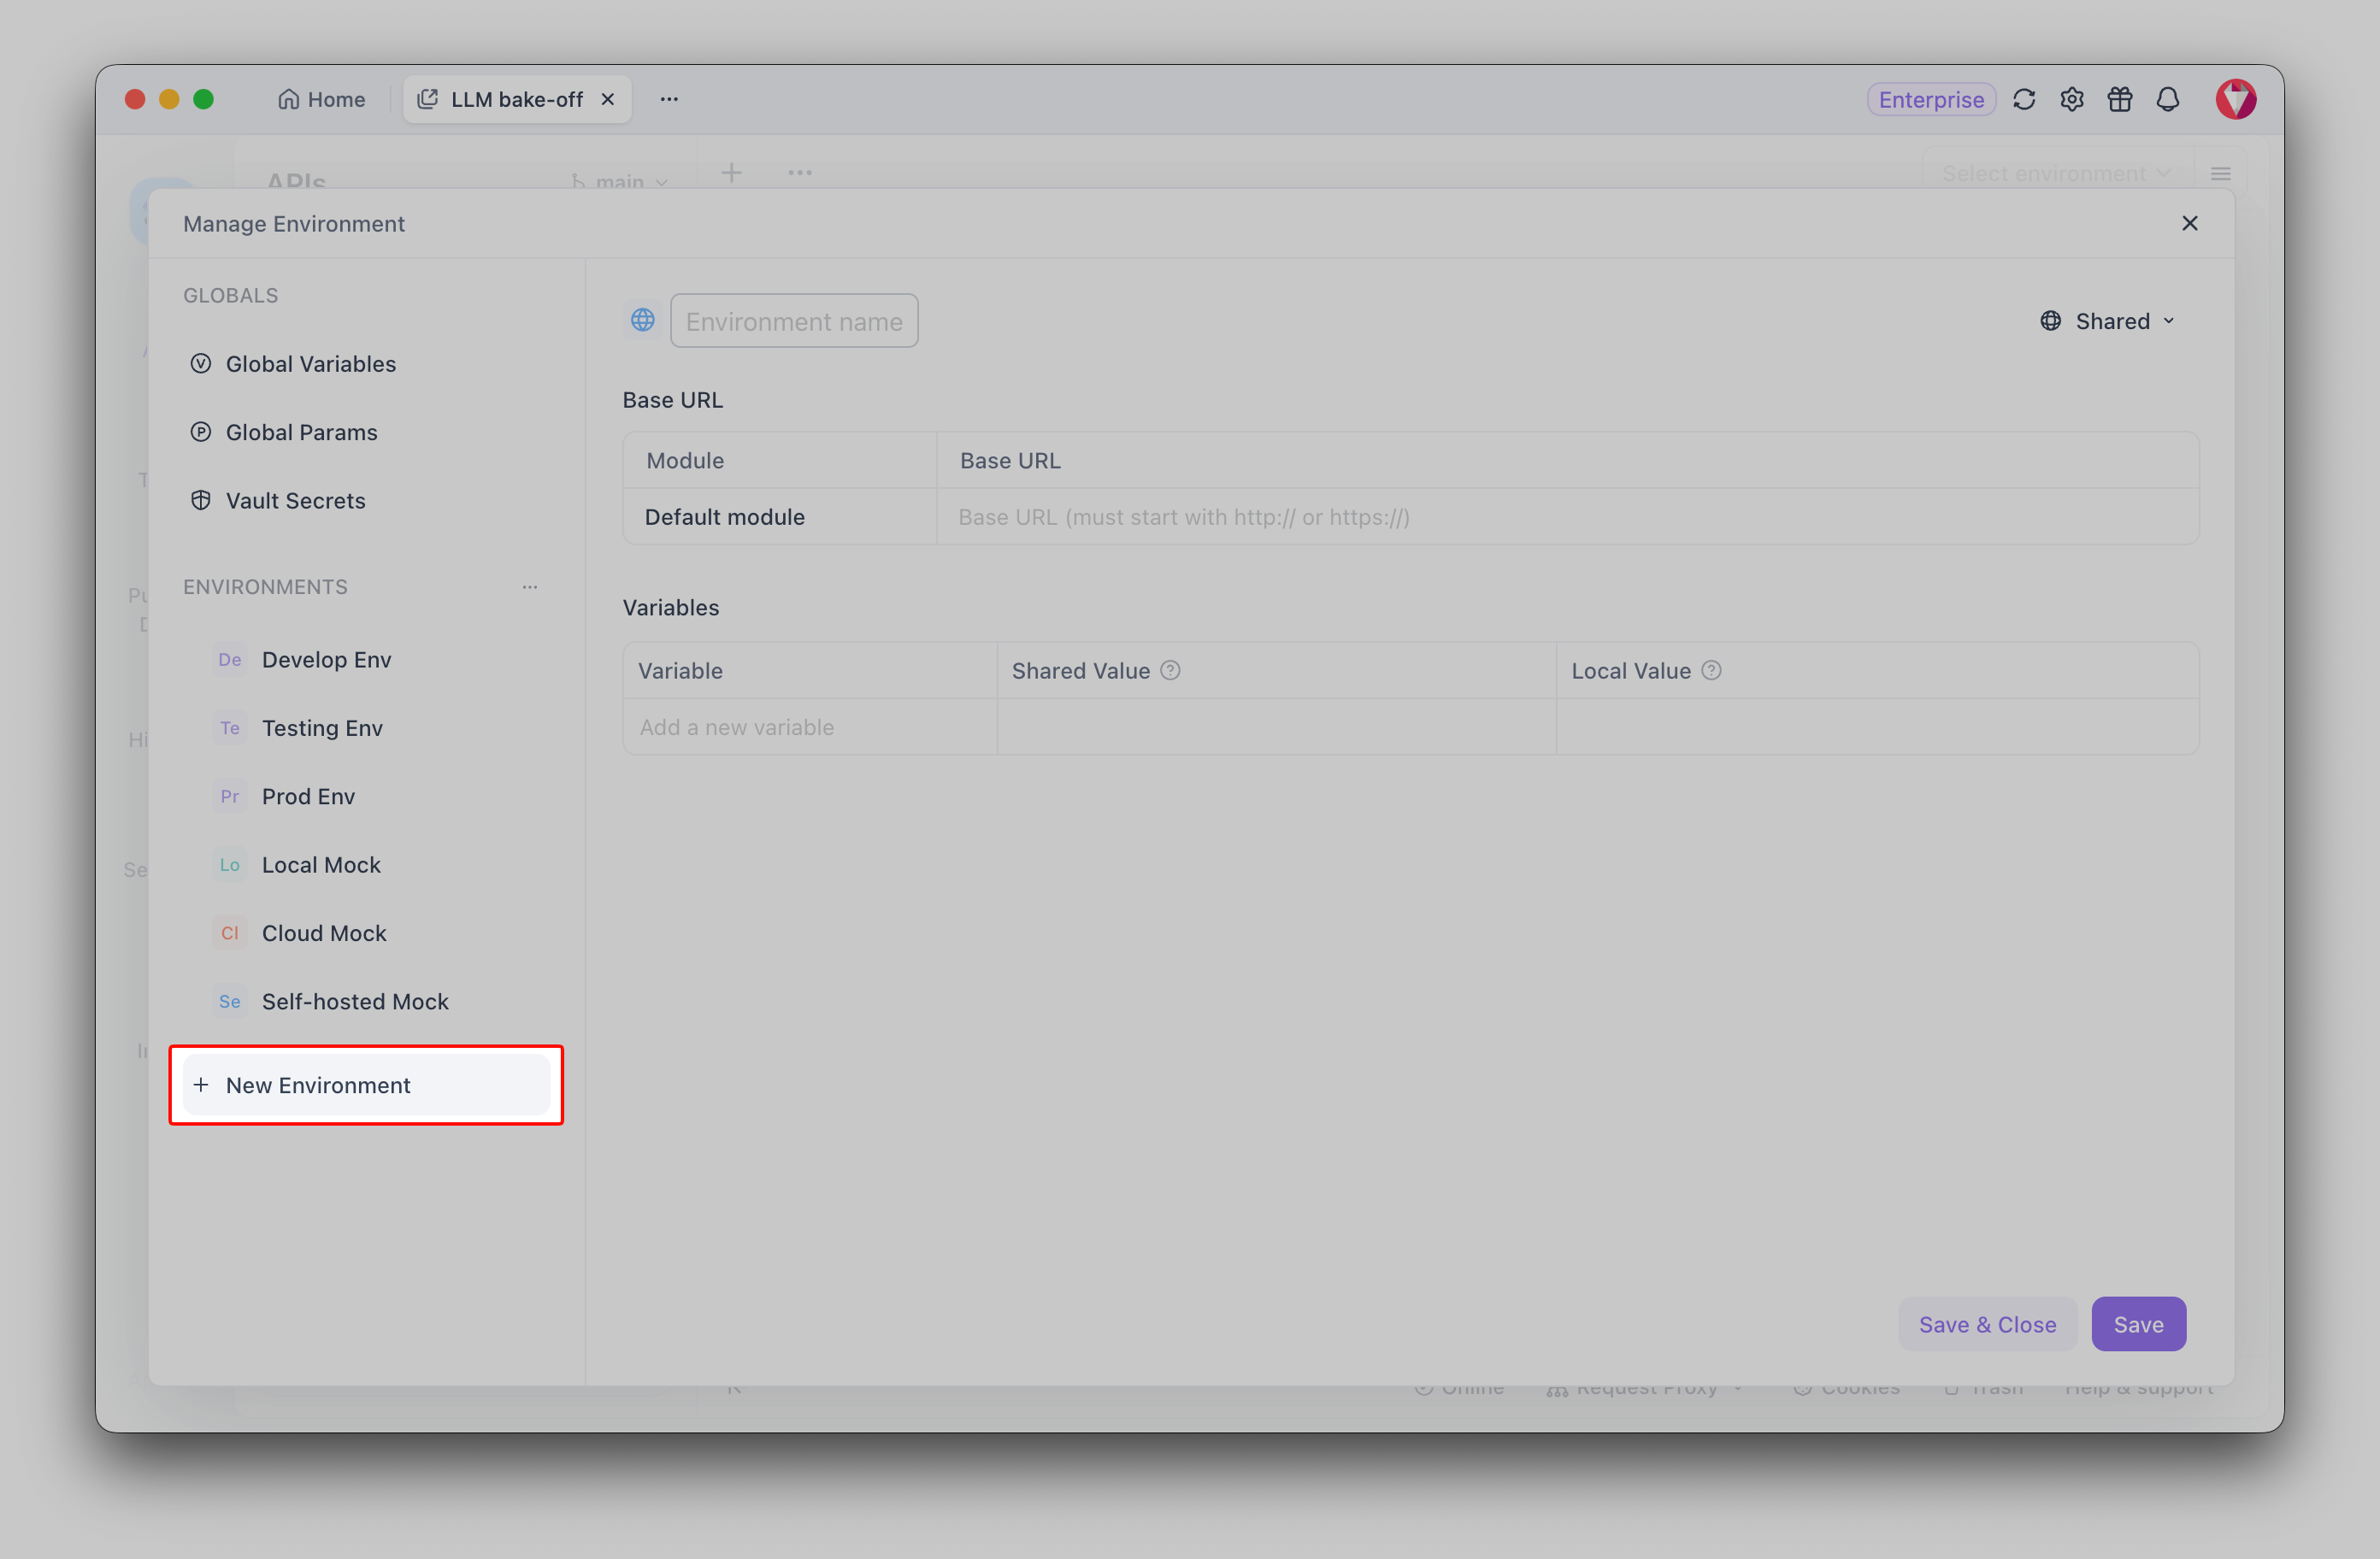Viewport: 2380px width, 1559px height.
Task: Click the more tabs ellipsis in title bar
Action: (669, 99)
